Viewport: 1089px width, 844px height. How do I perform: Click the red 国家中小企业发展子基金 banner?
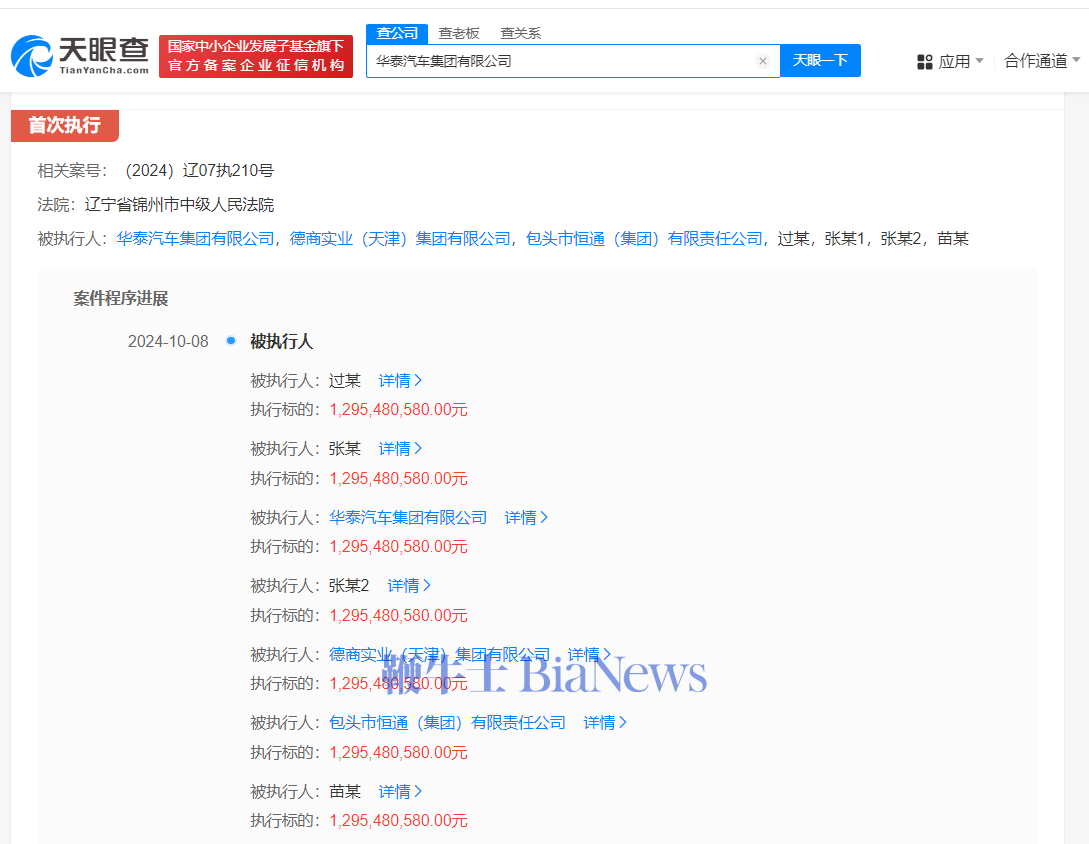[x=256, y=56]
